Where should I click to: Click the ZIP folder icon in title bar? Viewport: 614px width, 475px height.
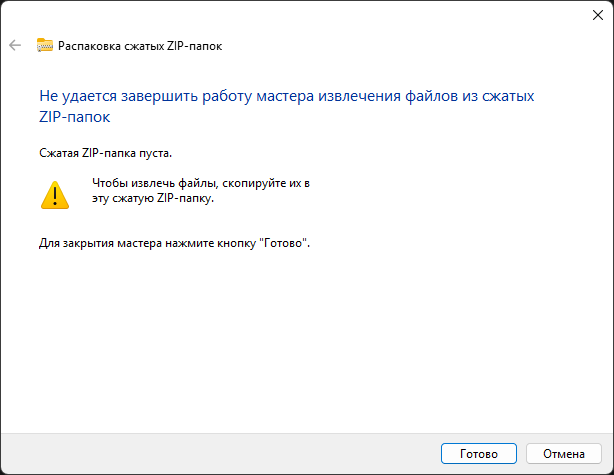pyautogui.click(x=44, y=45)
